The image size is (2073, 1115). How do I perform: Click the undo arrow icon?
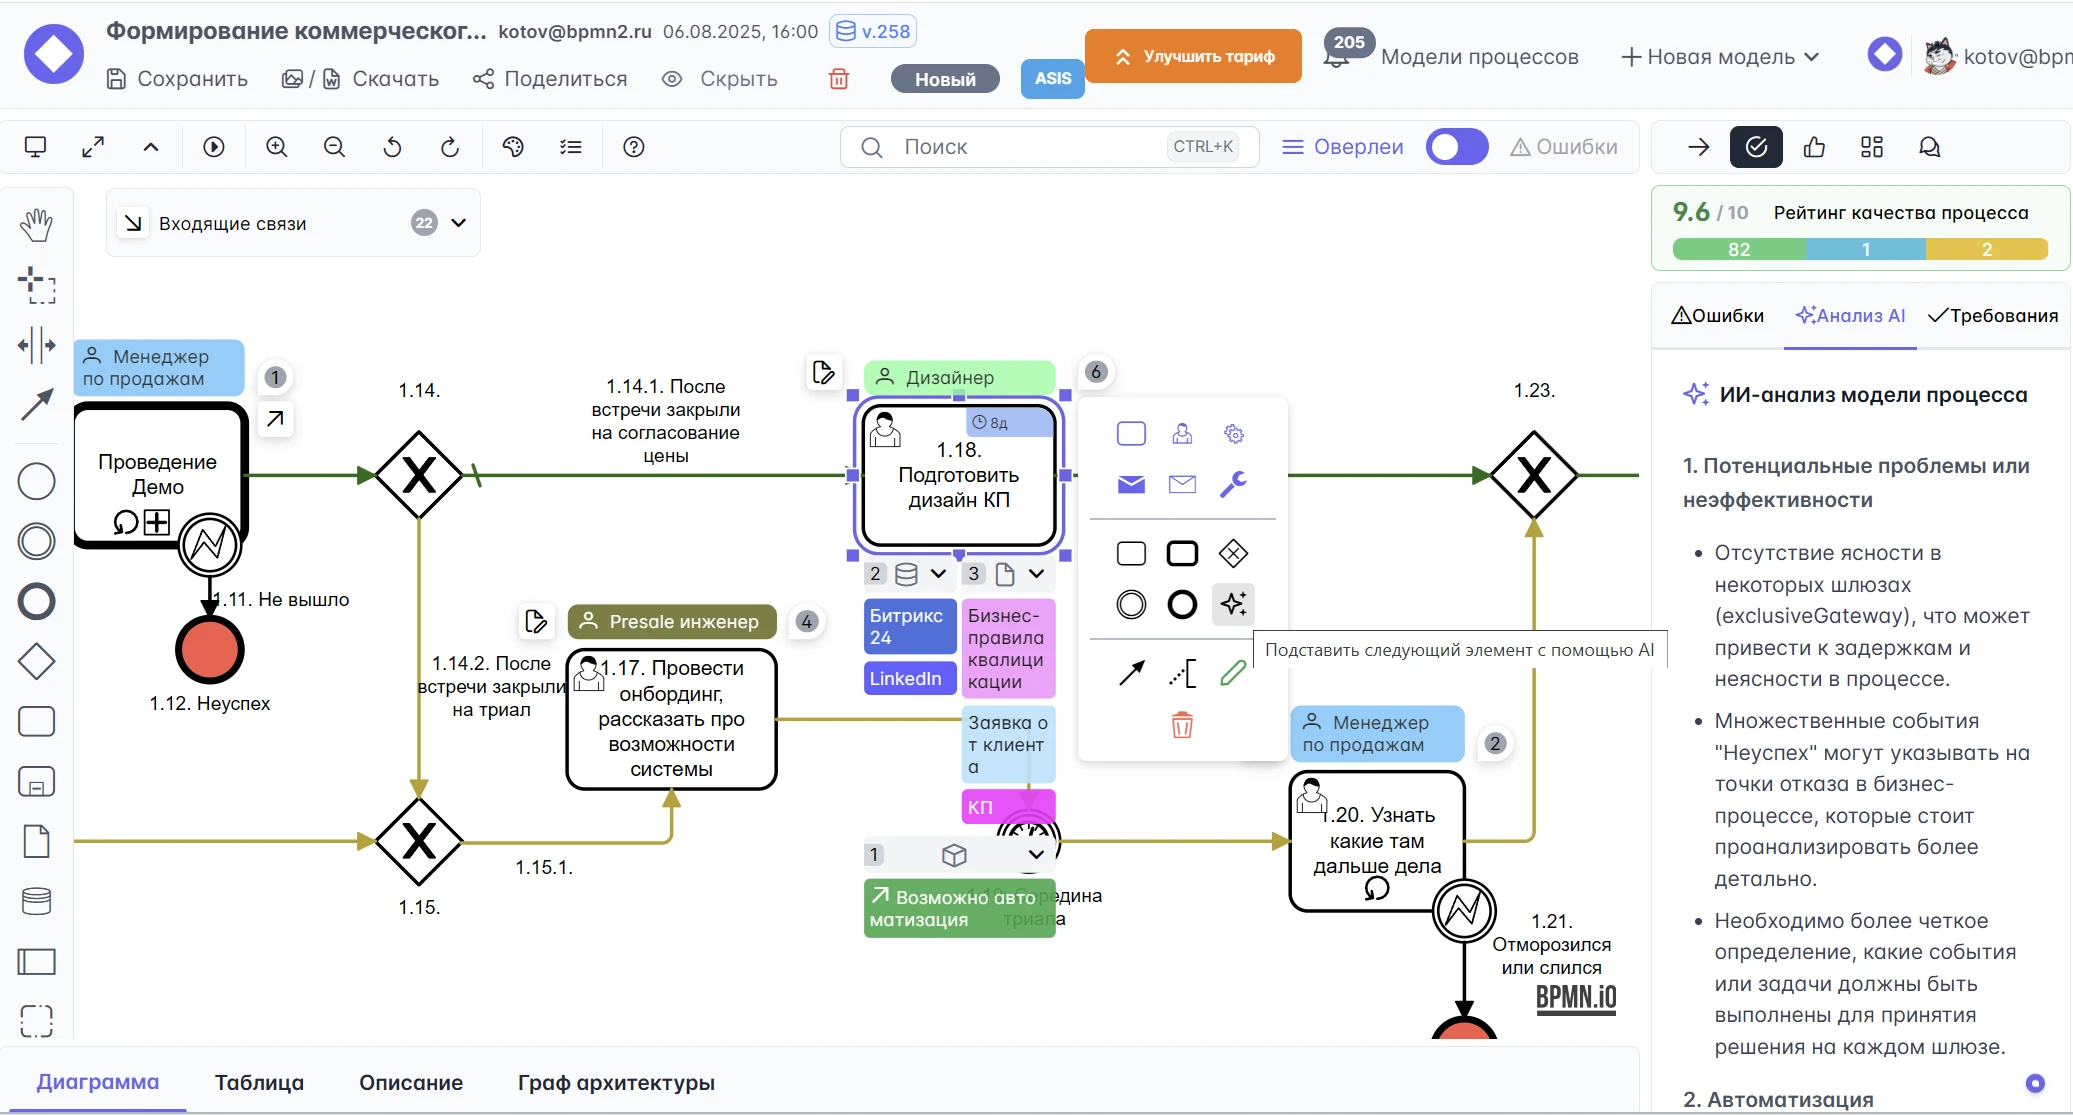tap(392, 147)
